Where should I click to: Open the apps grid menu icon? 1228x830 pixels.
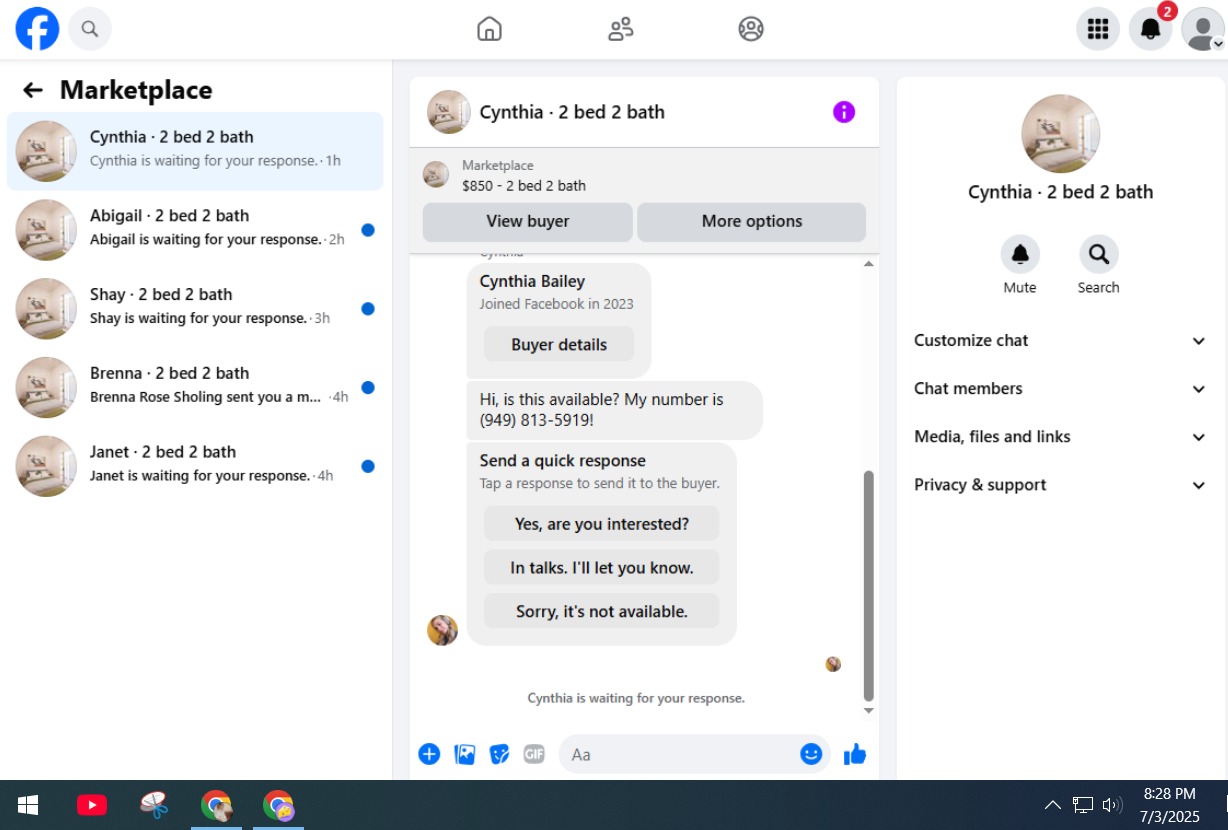coord(1098,29)
